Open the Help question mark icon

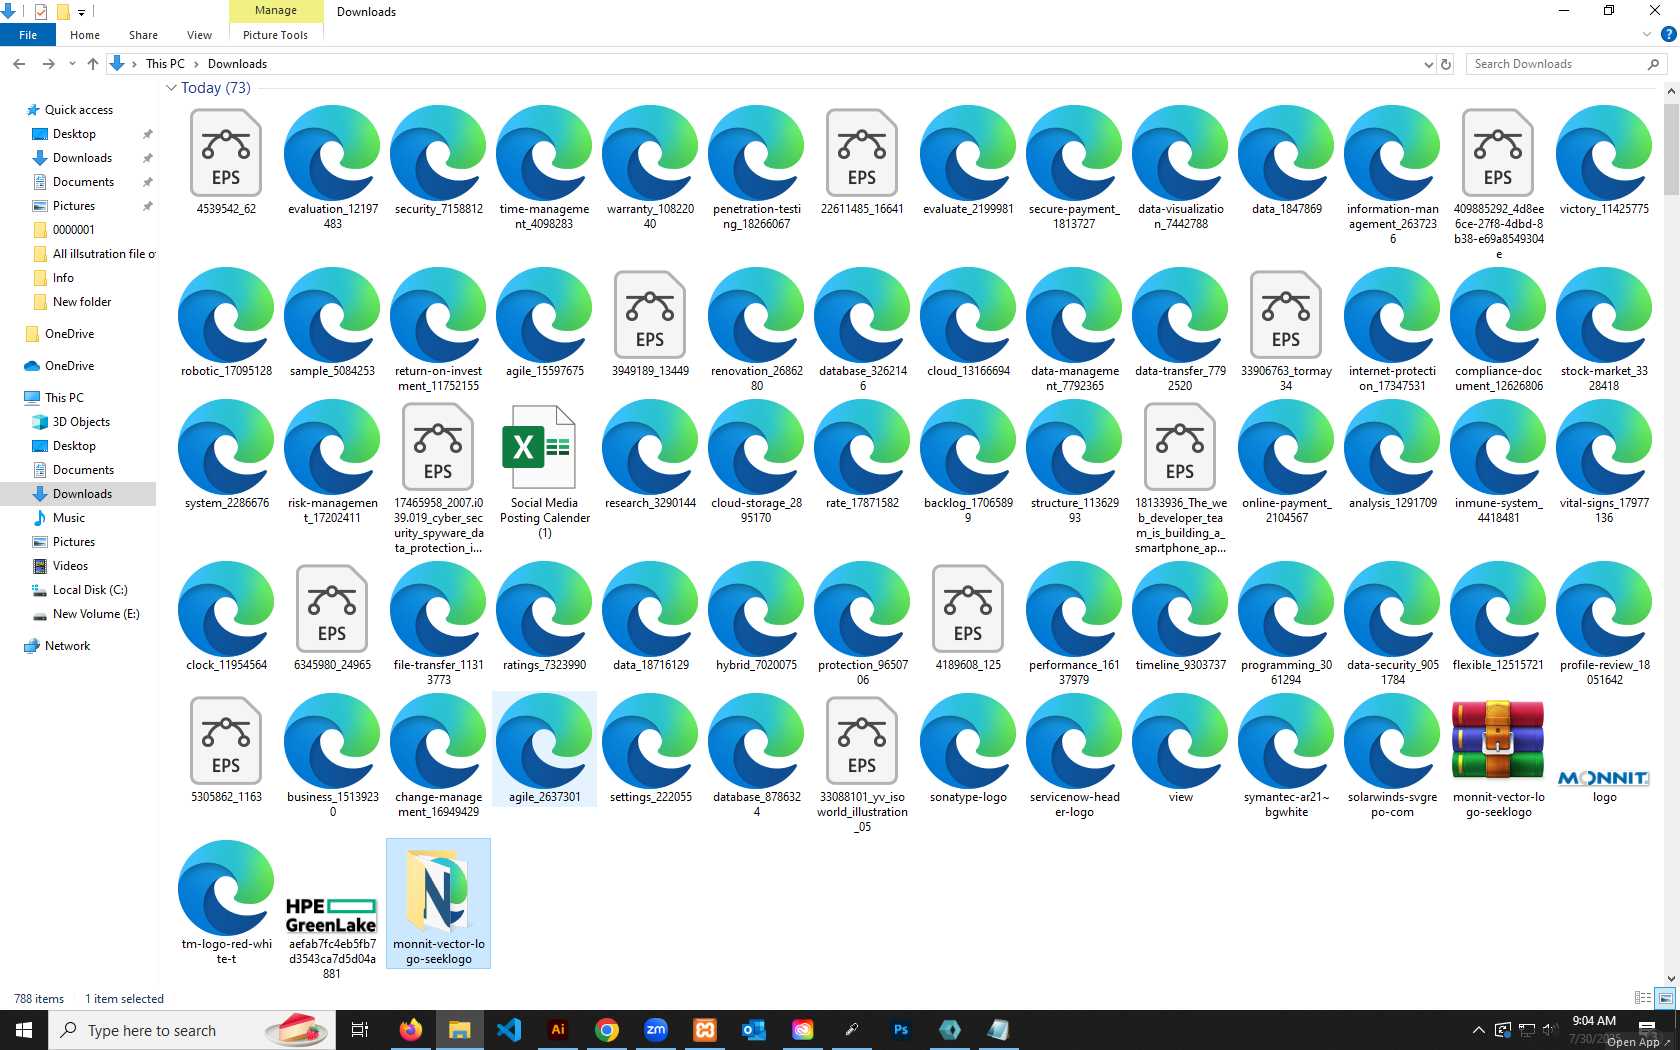1668,34
